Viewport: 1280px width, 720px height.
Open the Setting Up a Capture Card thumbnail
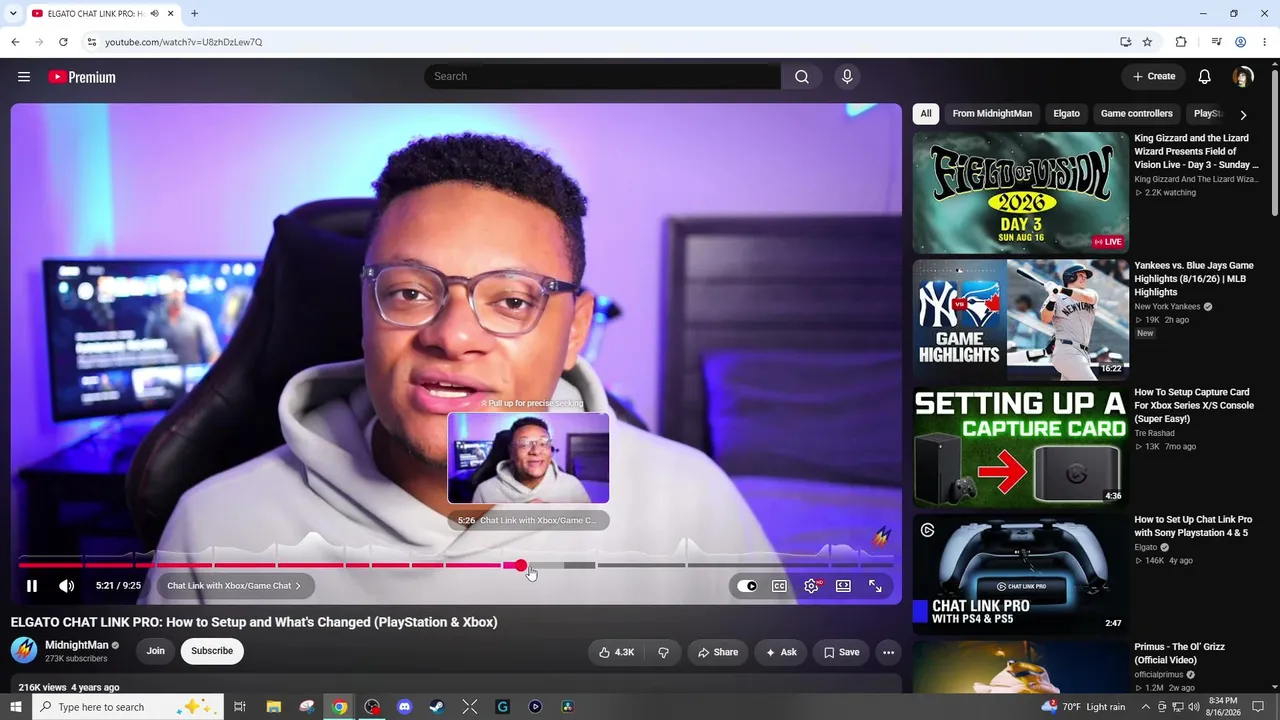click(1020, 447)
